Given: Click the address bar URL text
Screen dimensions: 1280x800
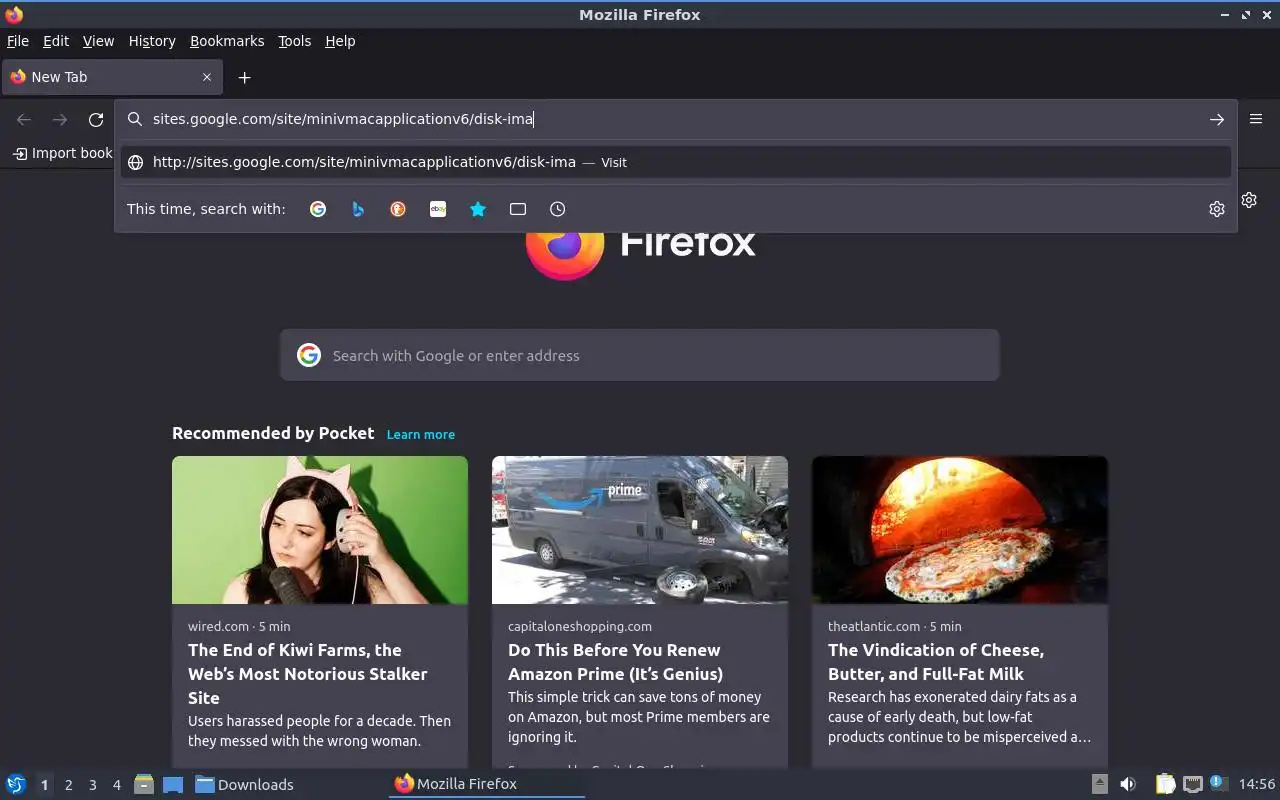Looking at the screenshot, I should 343,119.
